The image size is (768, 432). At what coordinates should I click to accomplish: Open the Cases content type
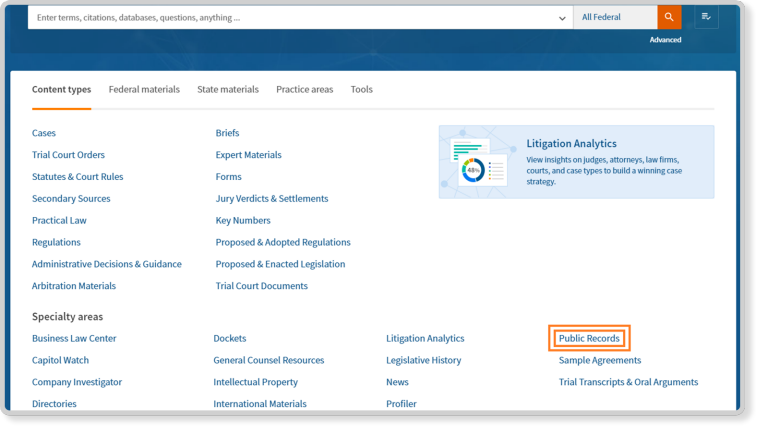click(x=44, y=133)
